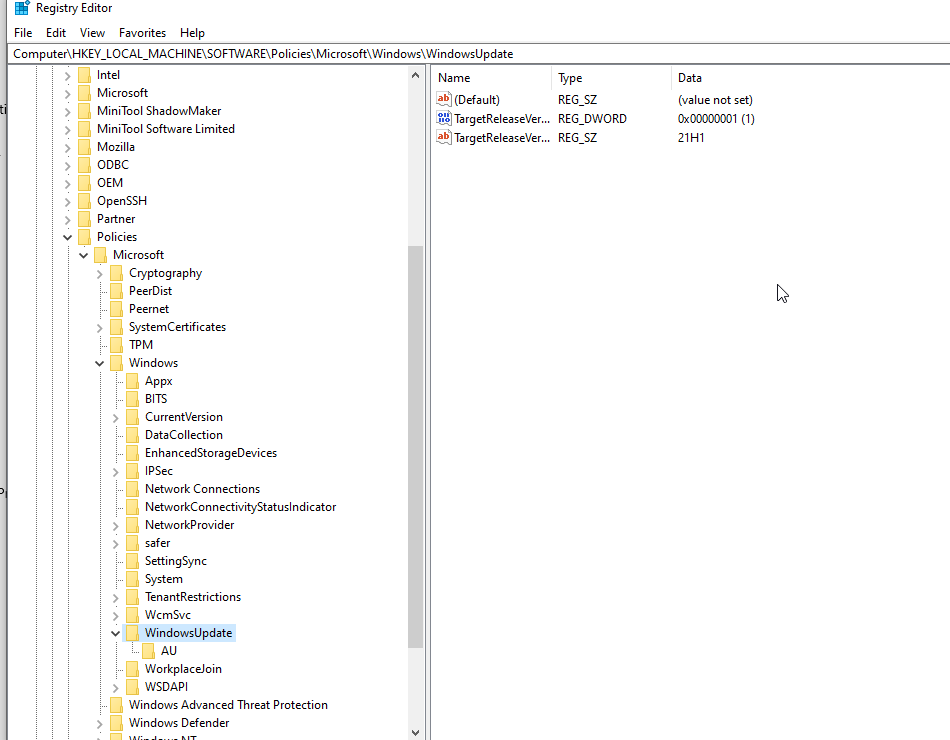Screen dimensions: 950x740
Task: Click the DataCollection folder icon
Action: (133, 435)
